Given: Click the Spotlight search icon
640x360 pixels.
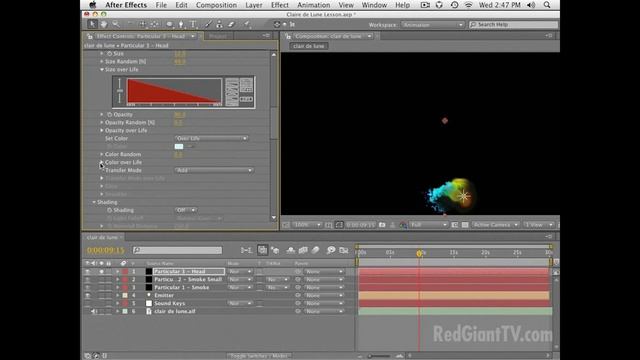Looking at the screenshot, I should pyautogui.click(x=547, y=5).
